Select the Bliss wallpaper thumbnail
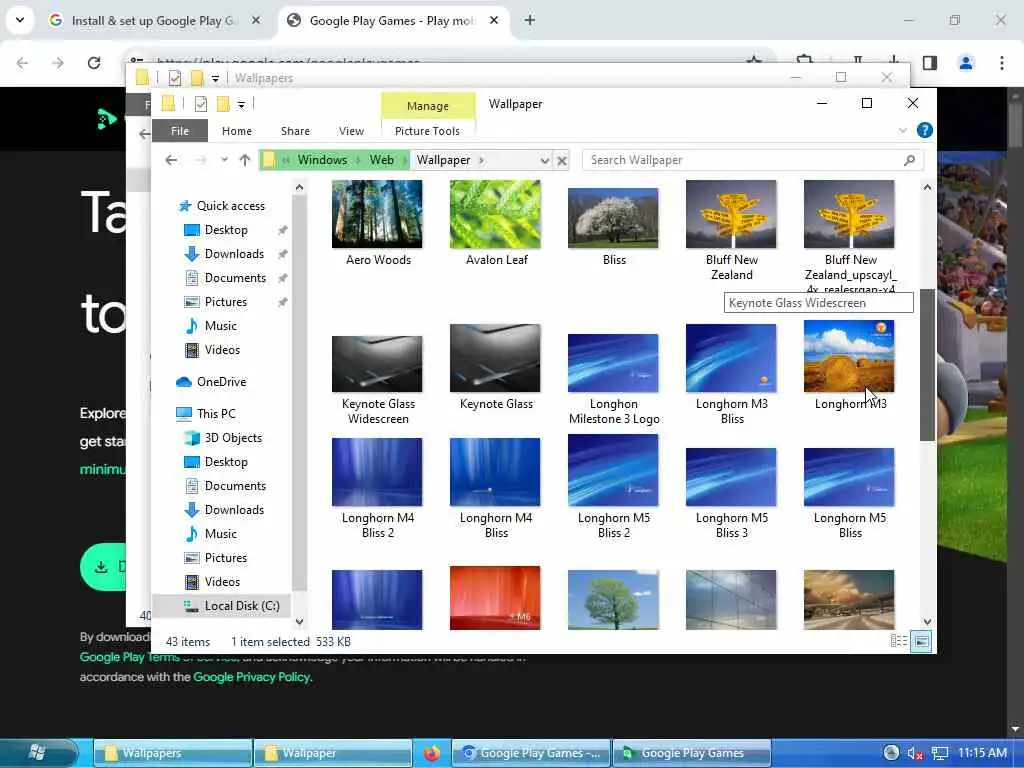This screenshot has width=1024, height=768. 613,218
